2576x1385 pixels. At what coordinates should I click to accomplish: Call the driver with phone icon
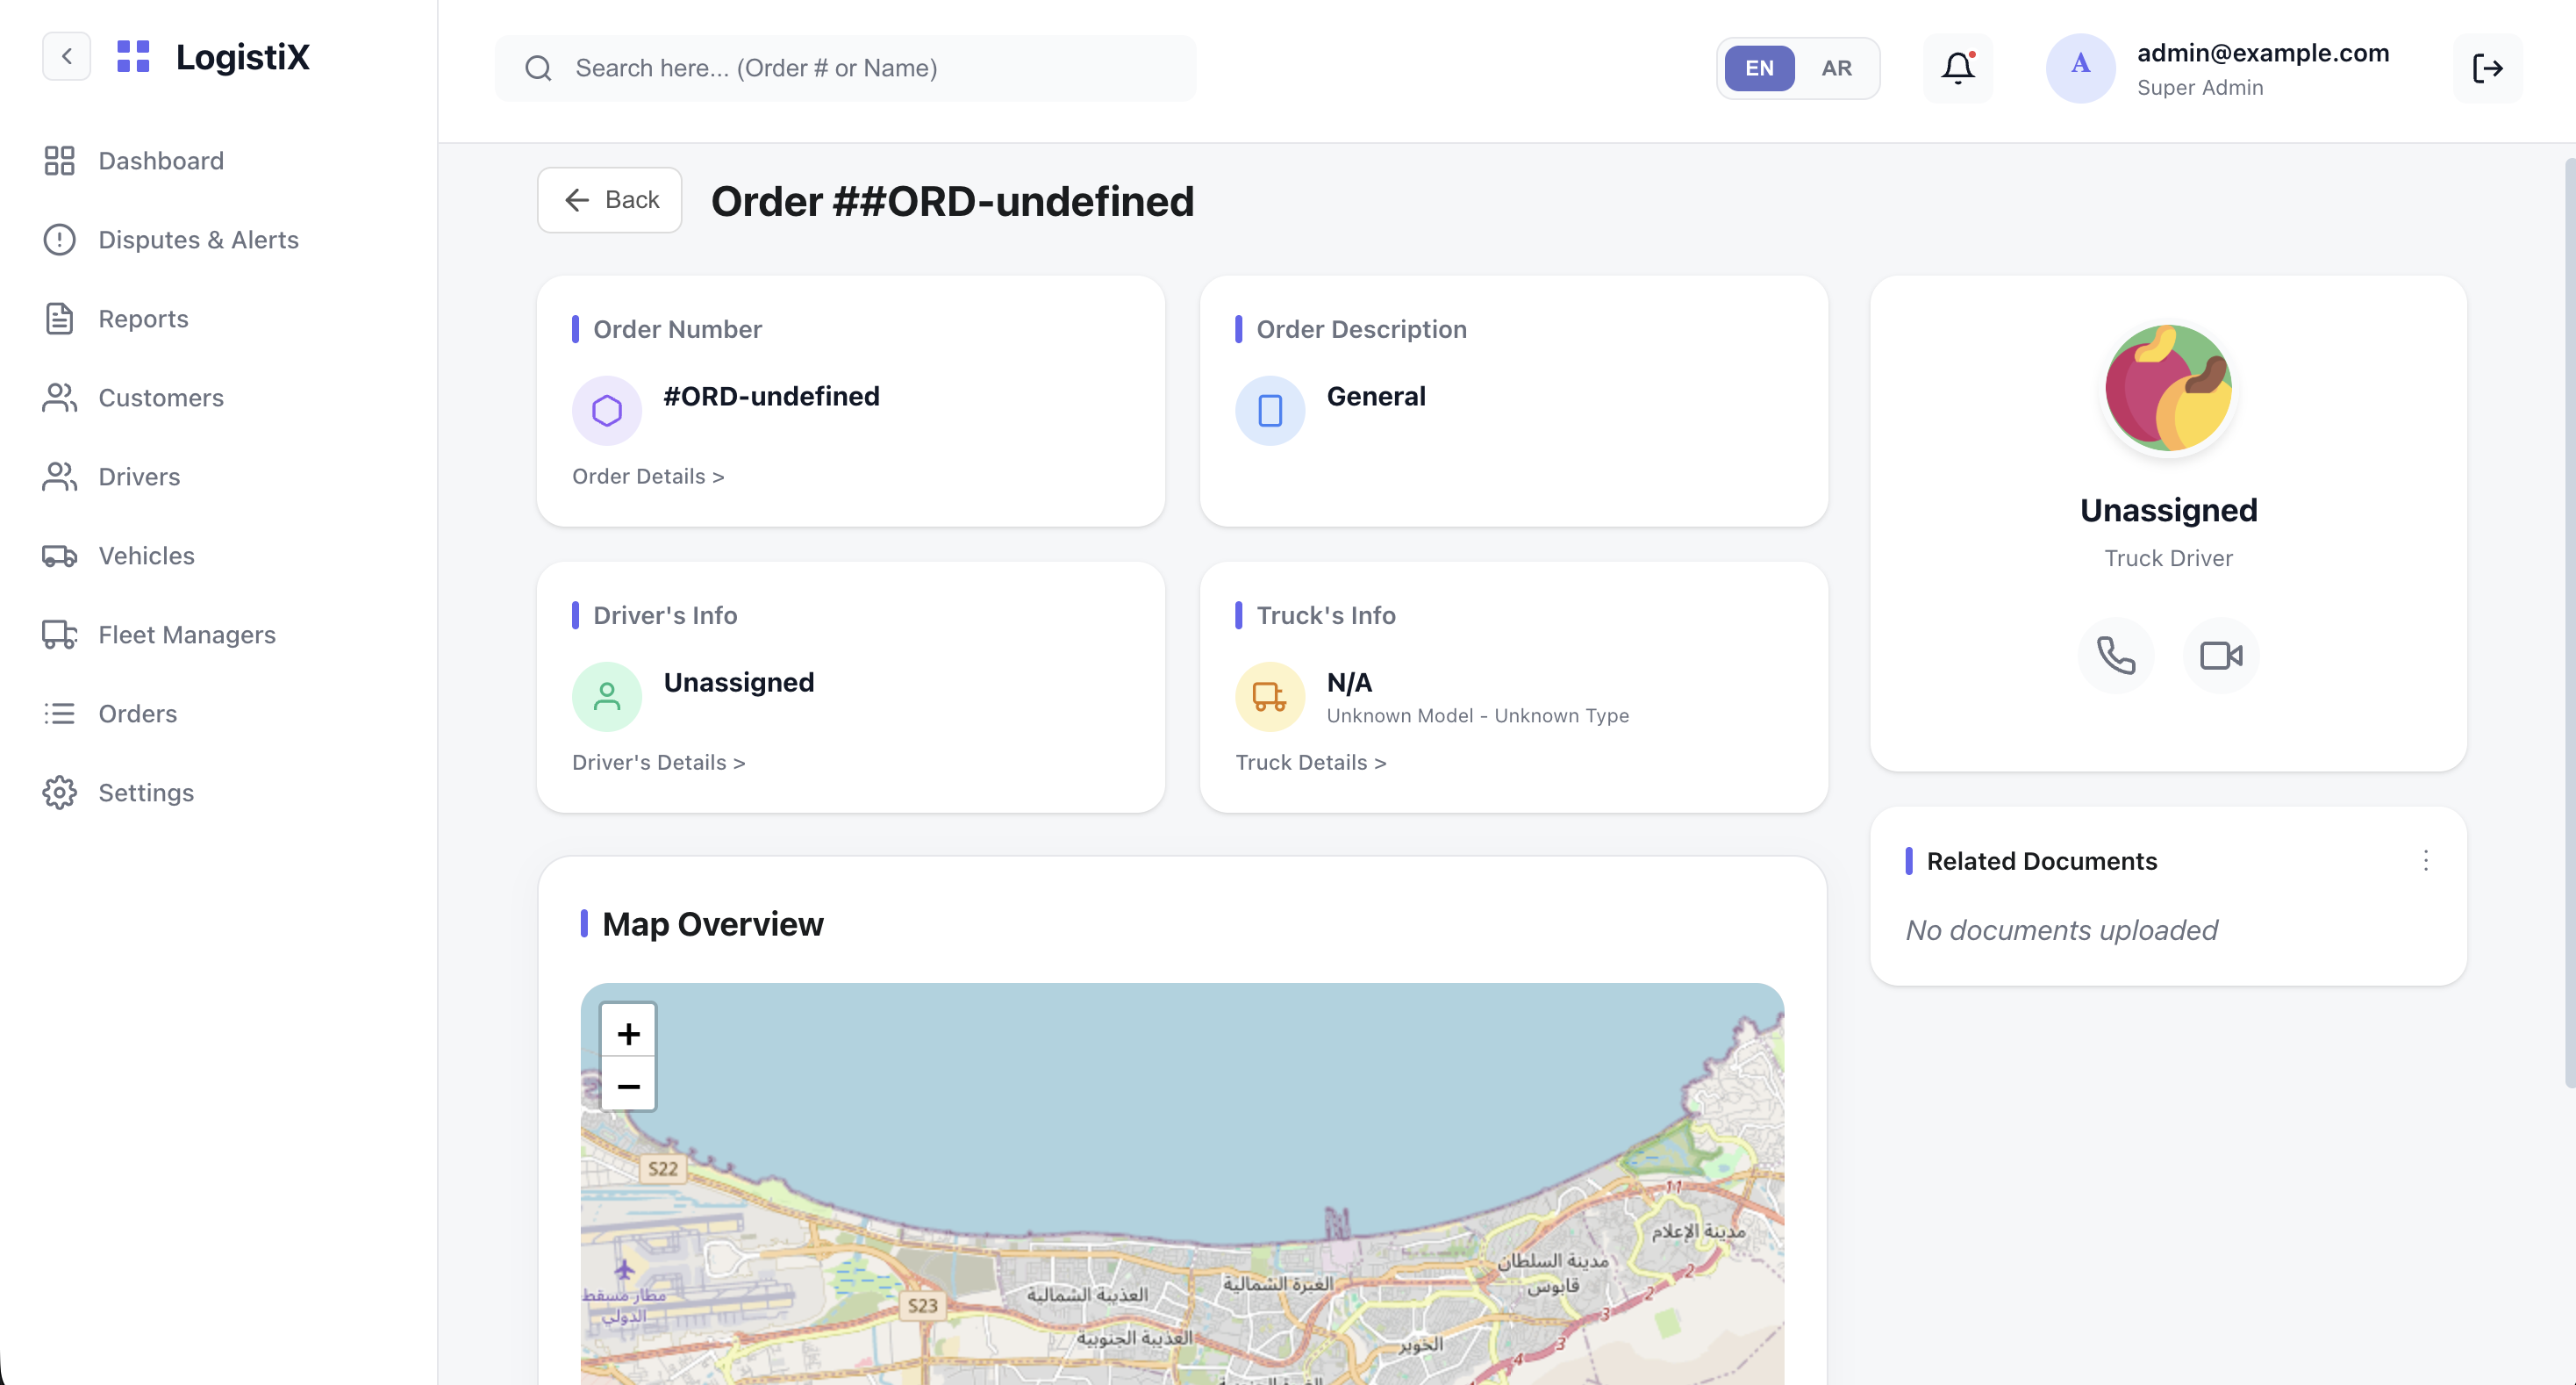pos(2116,656)
